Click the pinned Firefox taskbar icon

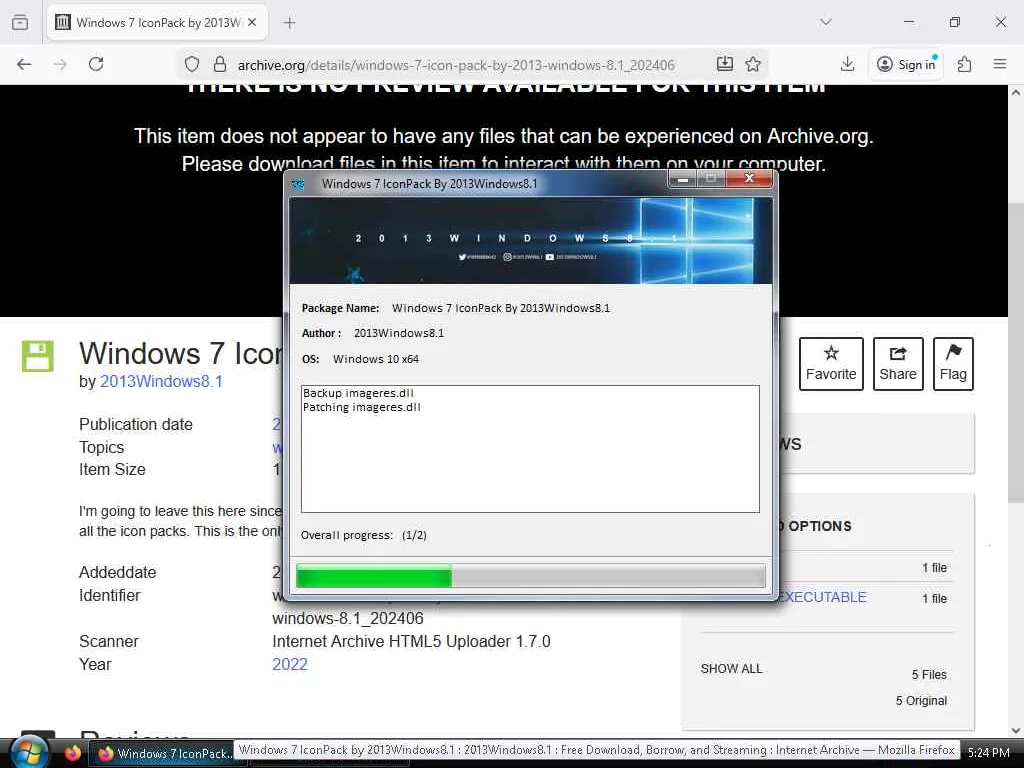pos(72,753)
